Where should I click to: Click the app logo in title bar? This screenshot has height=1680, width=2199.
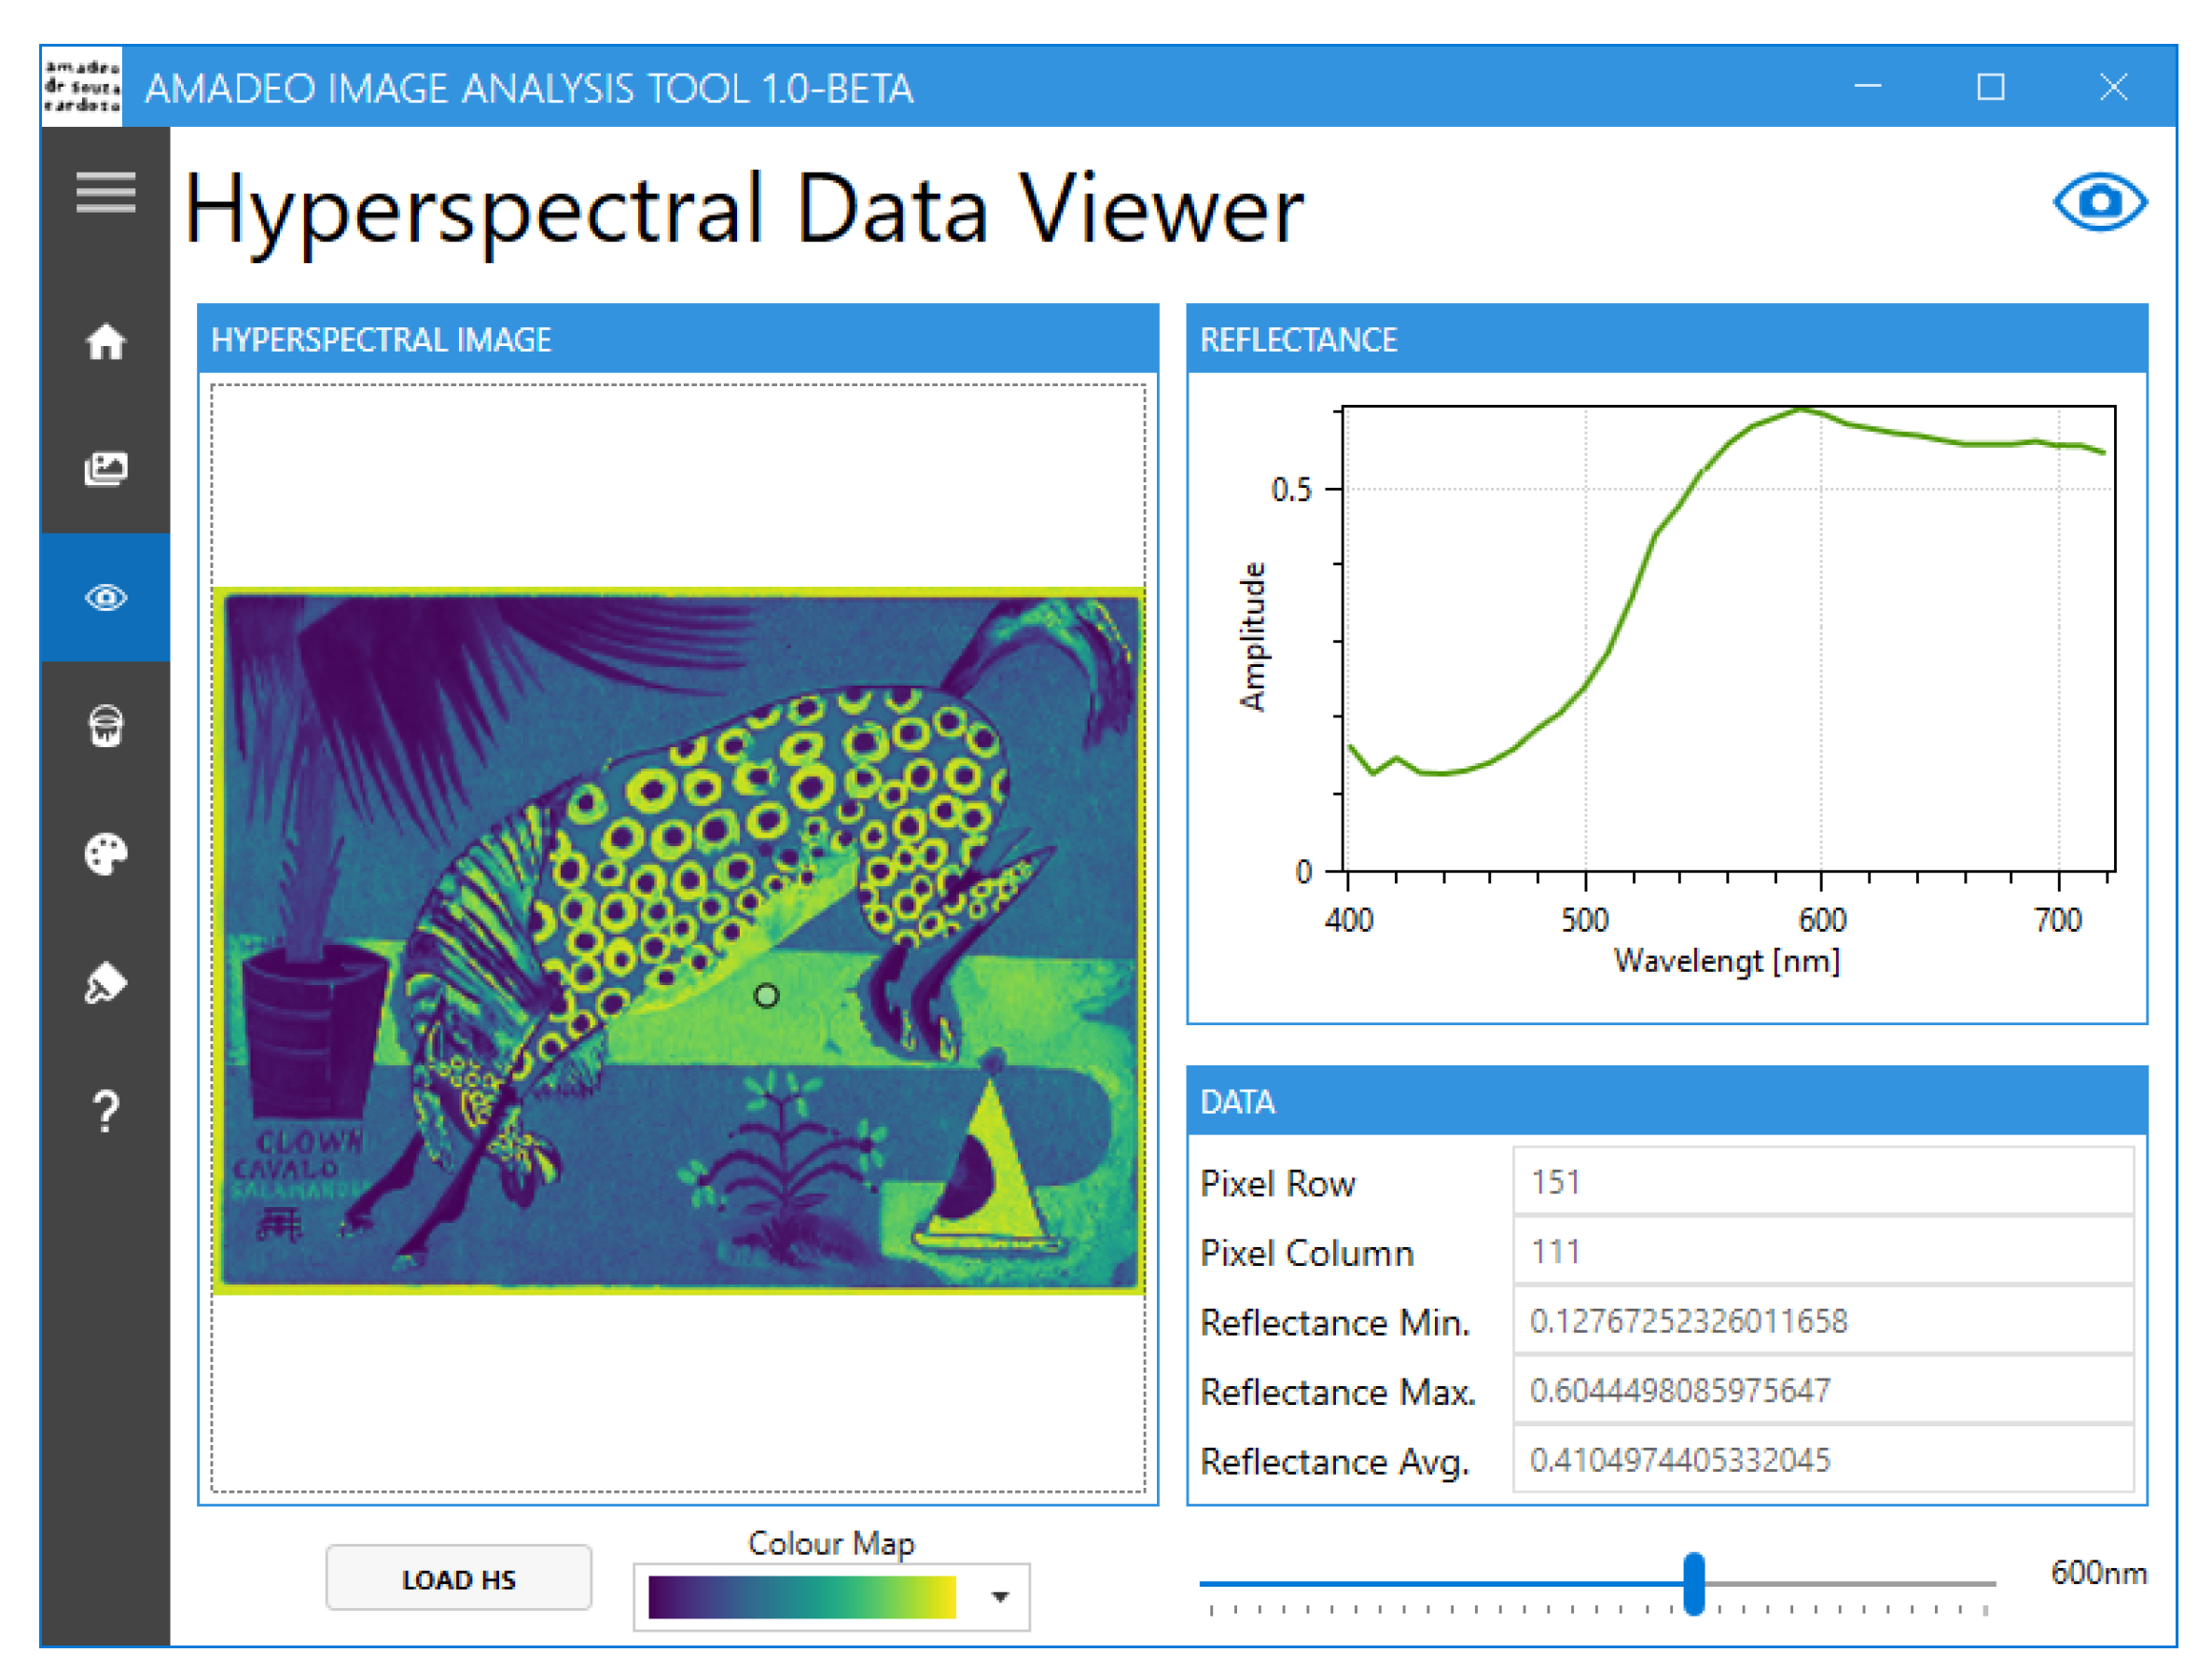point(81,86)
